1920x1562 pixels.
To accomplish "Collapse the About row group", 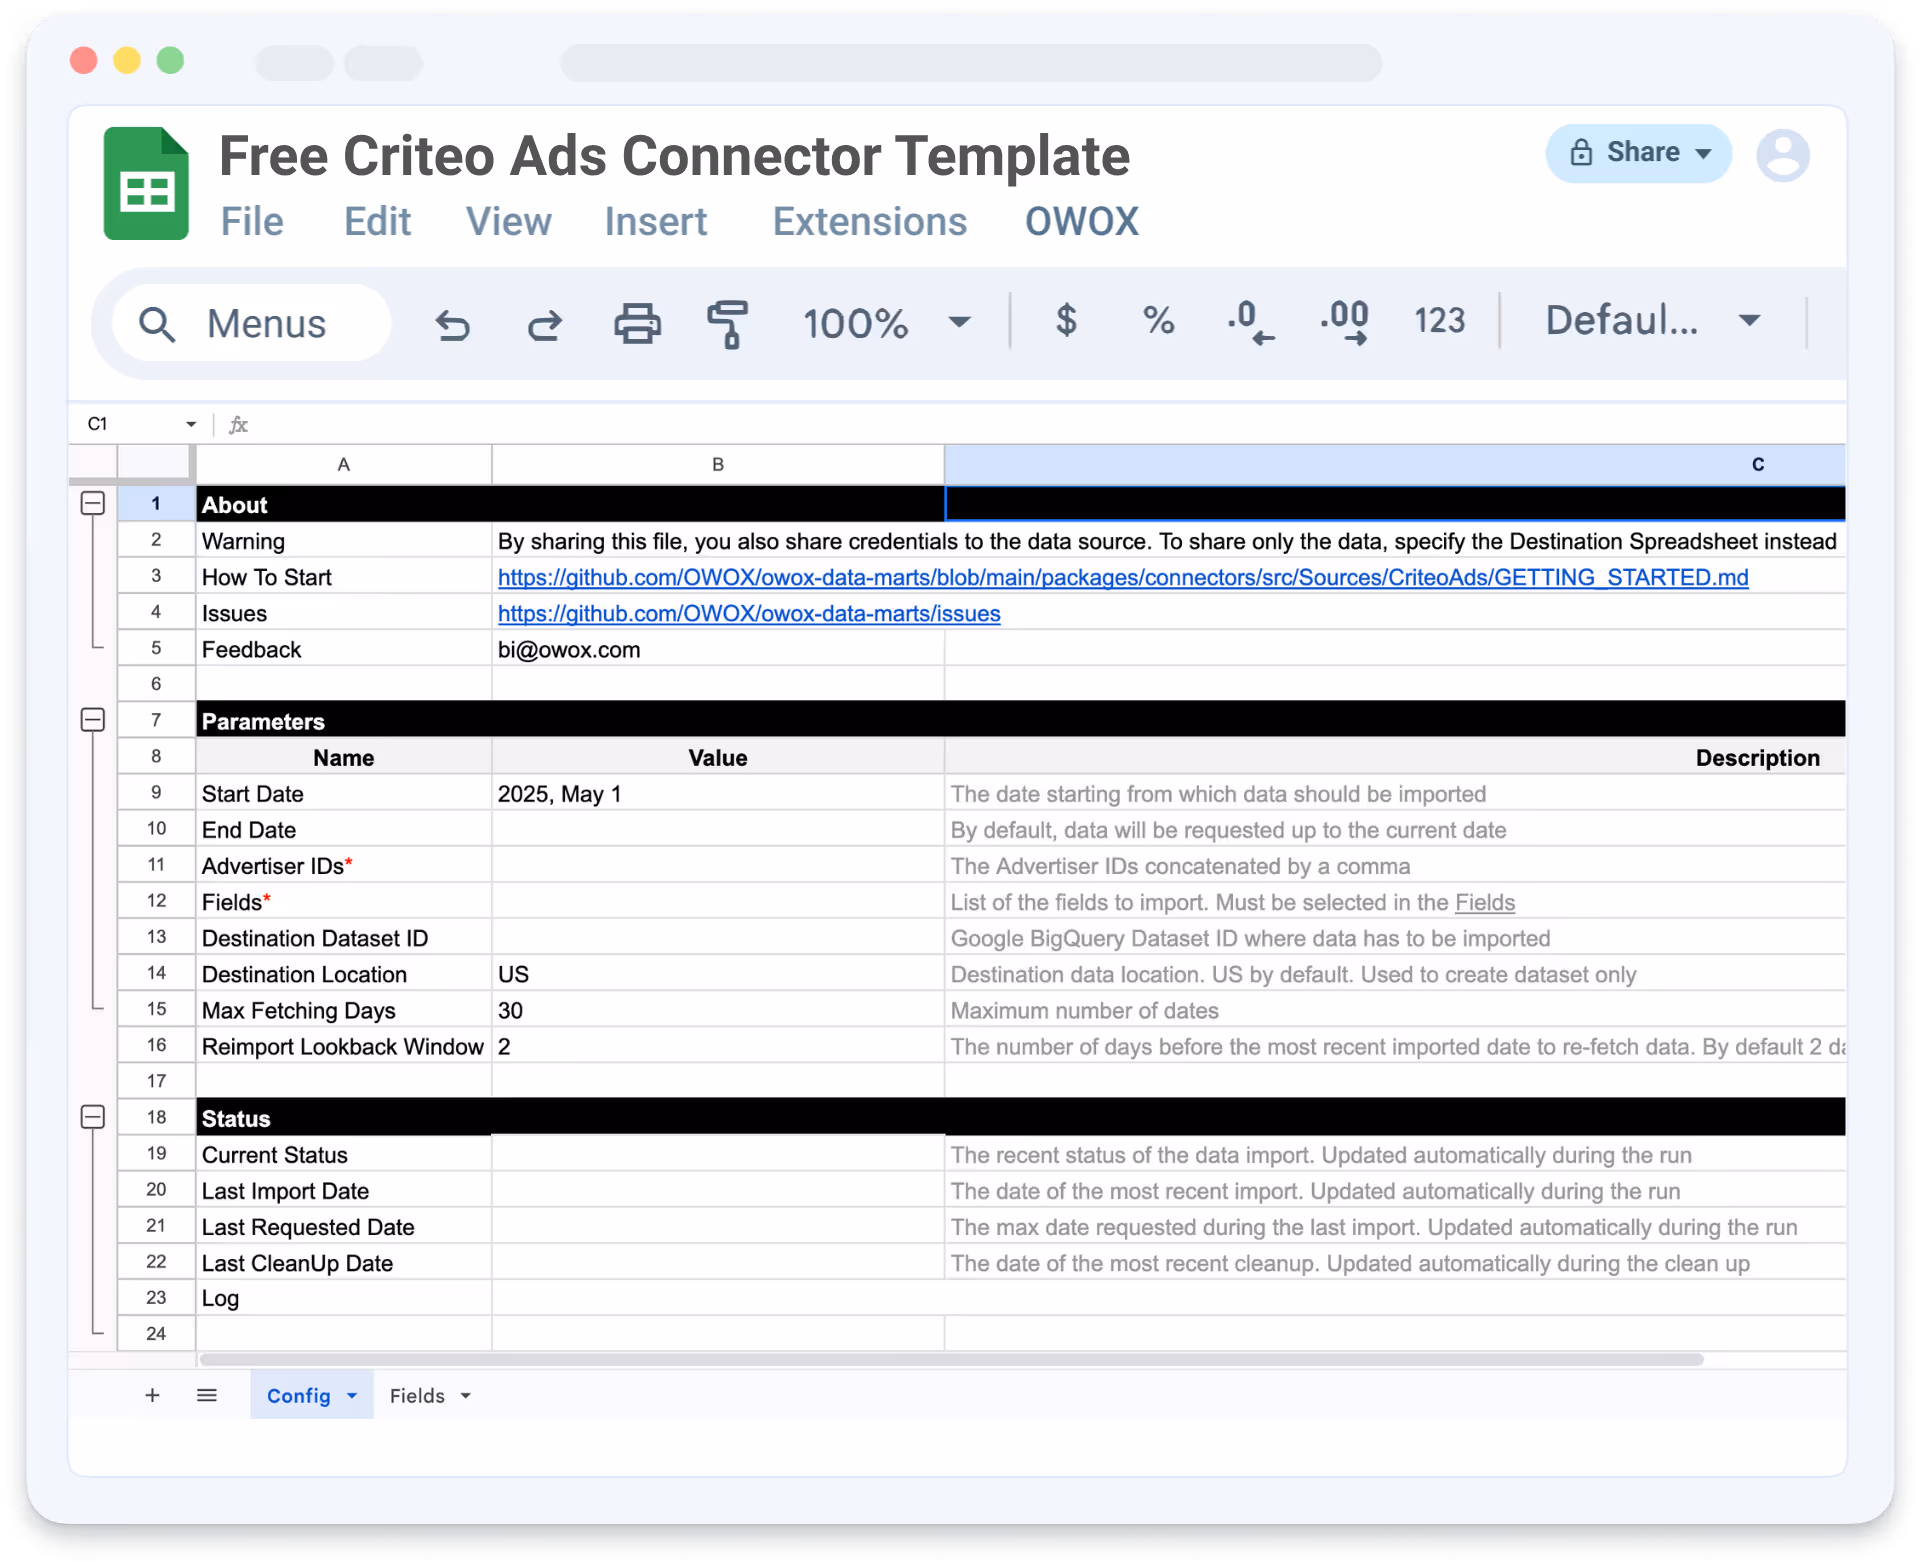I will pos(92,503).
